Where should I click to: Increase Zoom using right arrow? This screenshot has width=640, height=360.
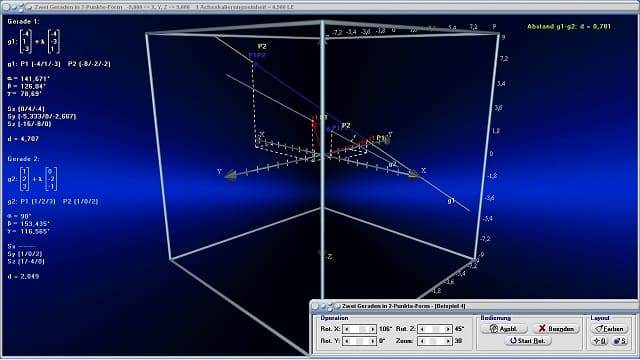pos(447,341)
